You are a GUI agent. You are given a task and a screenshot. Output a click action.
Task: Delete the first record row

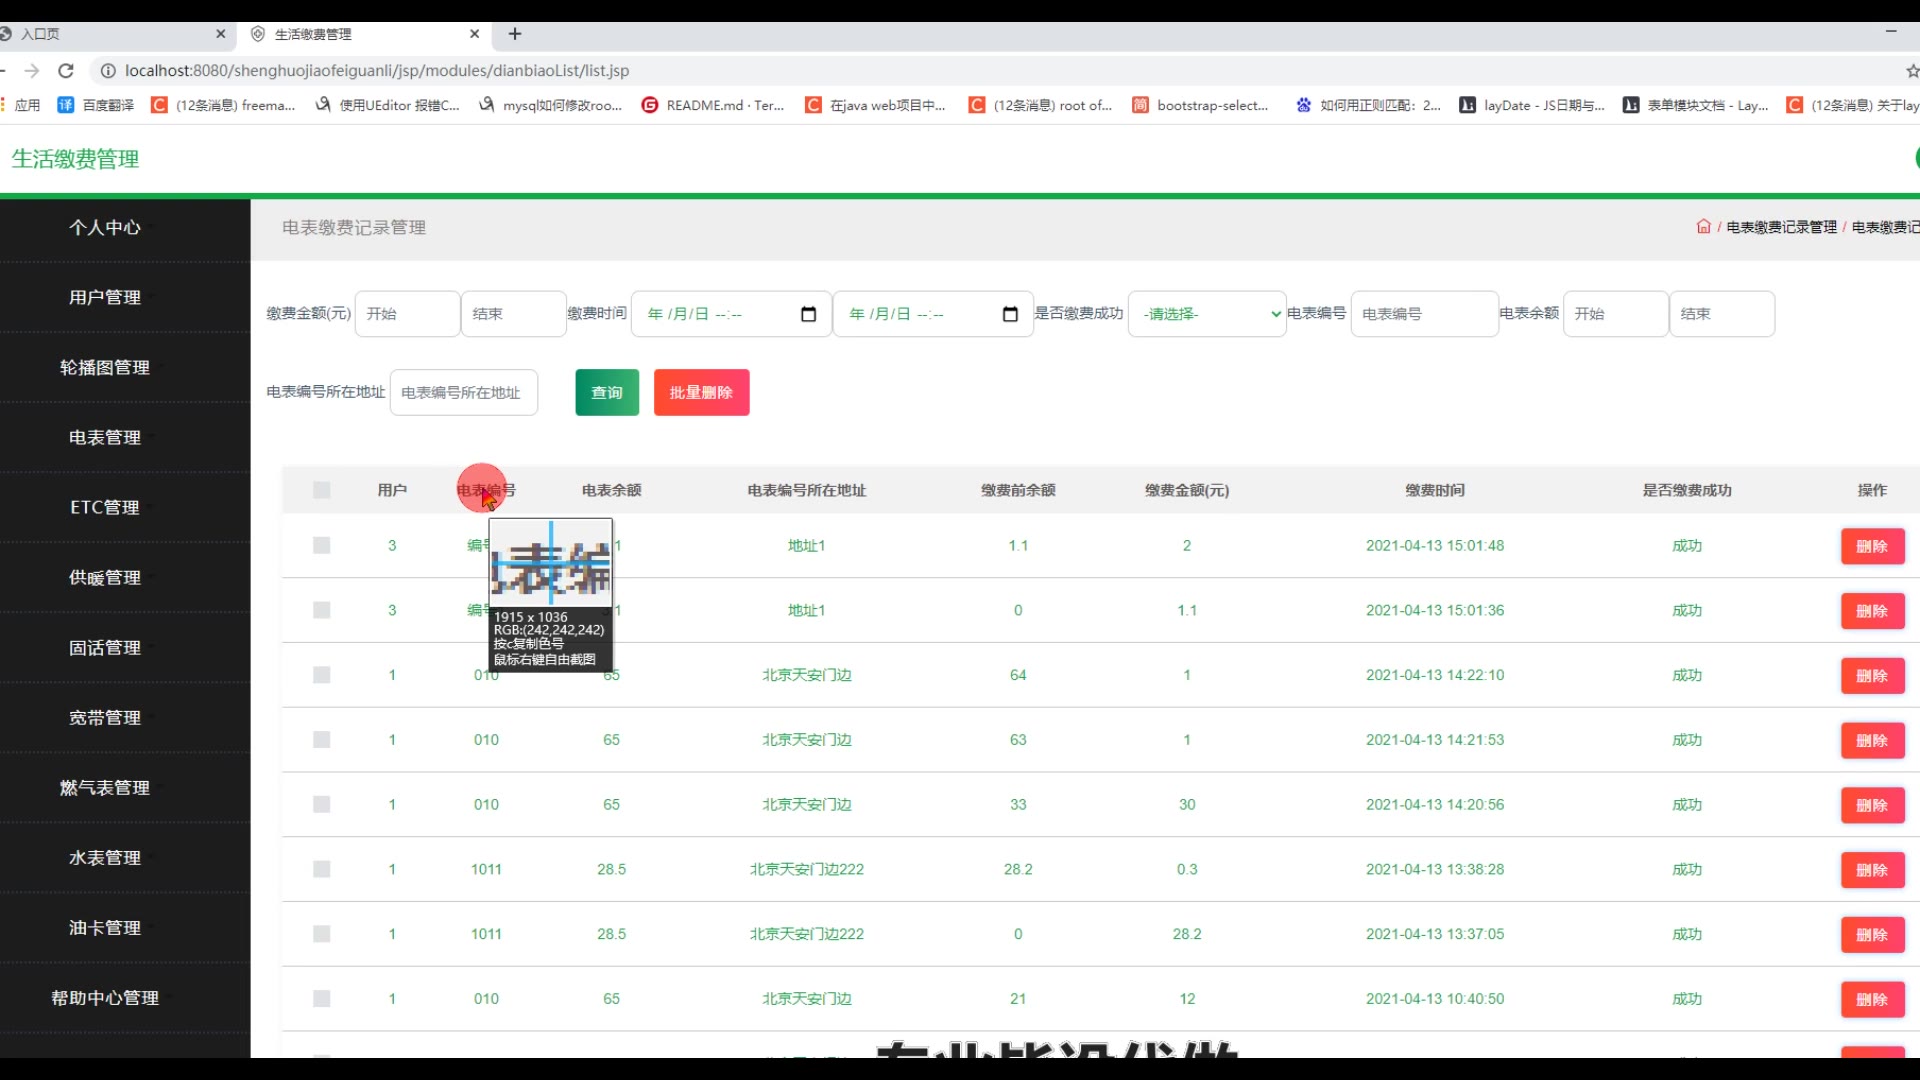1872,547
